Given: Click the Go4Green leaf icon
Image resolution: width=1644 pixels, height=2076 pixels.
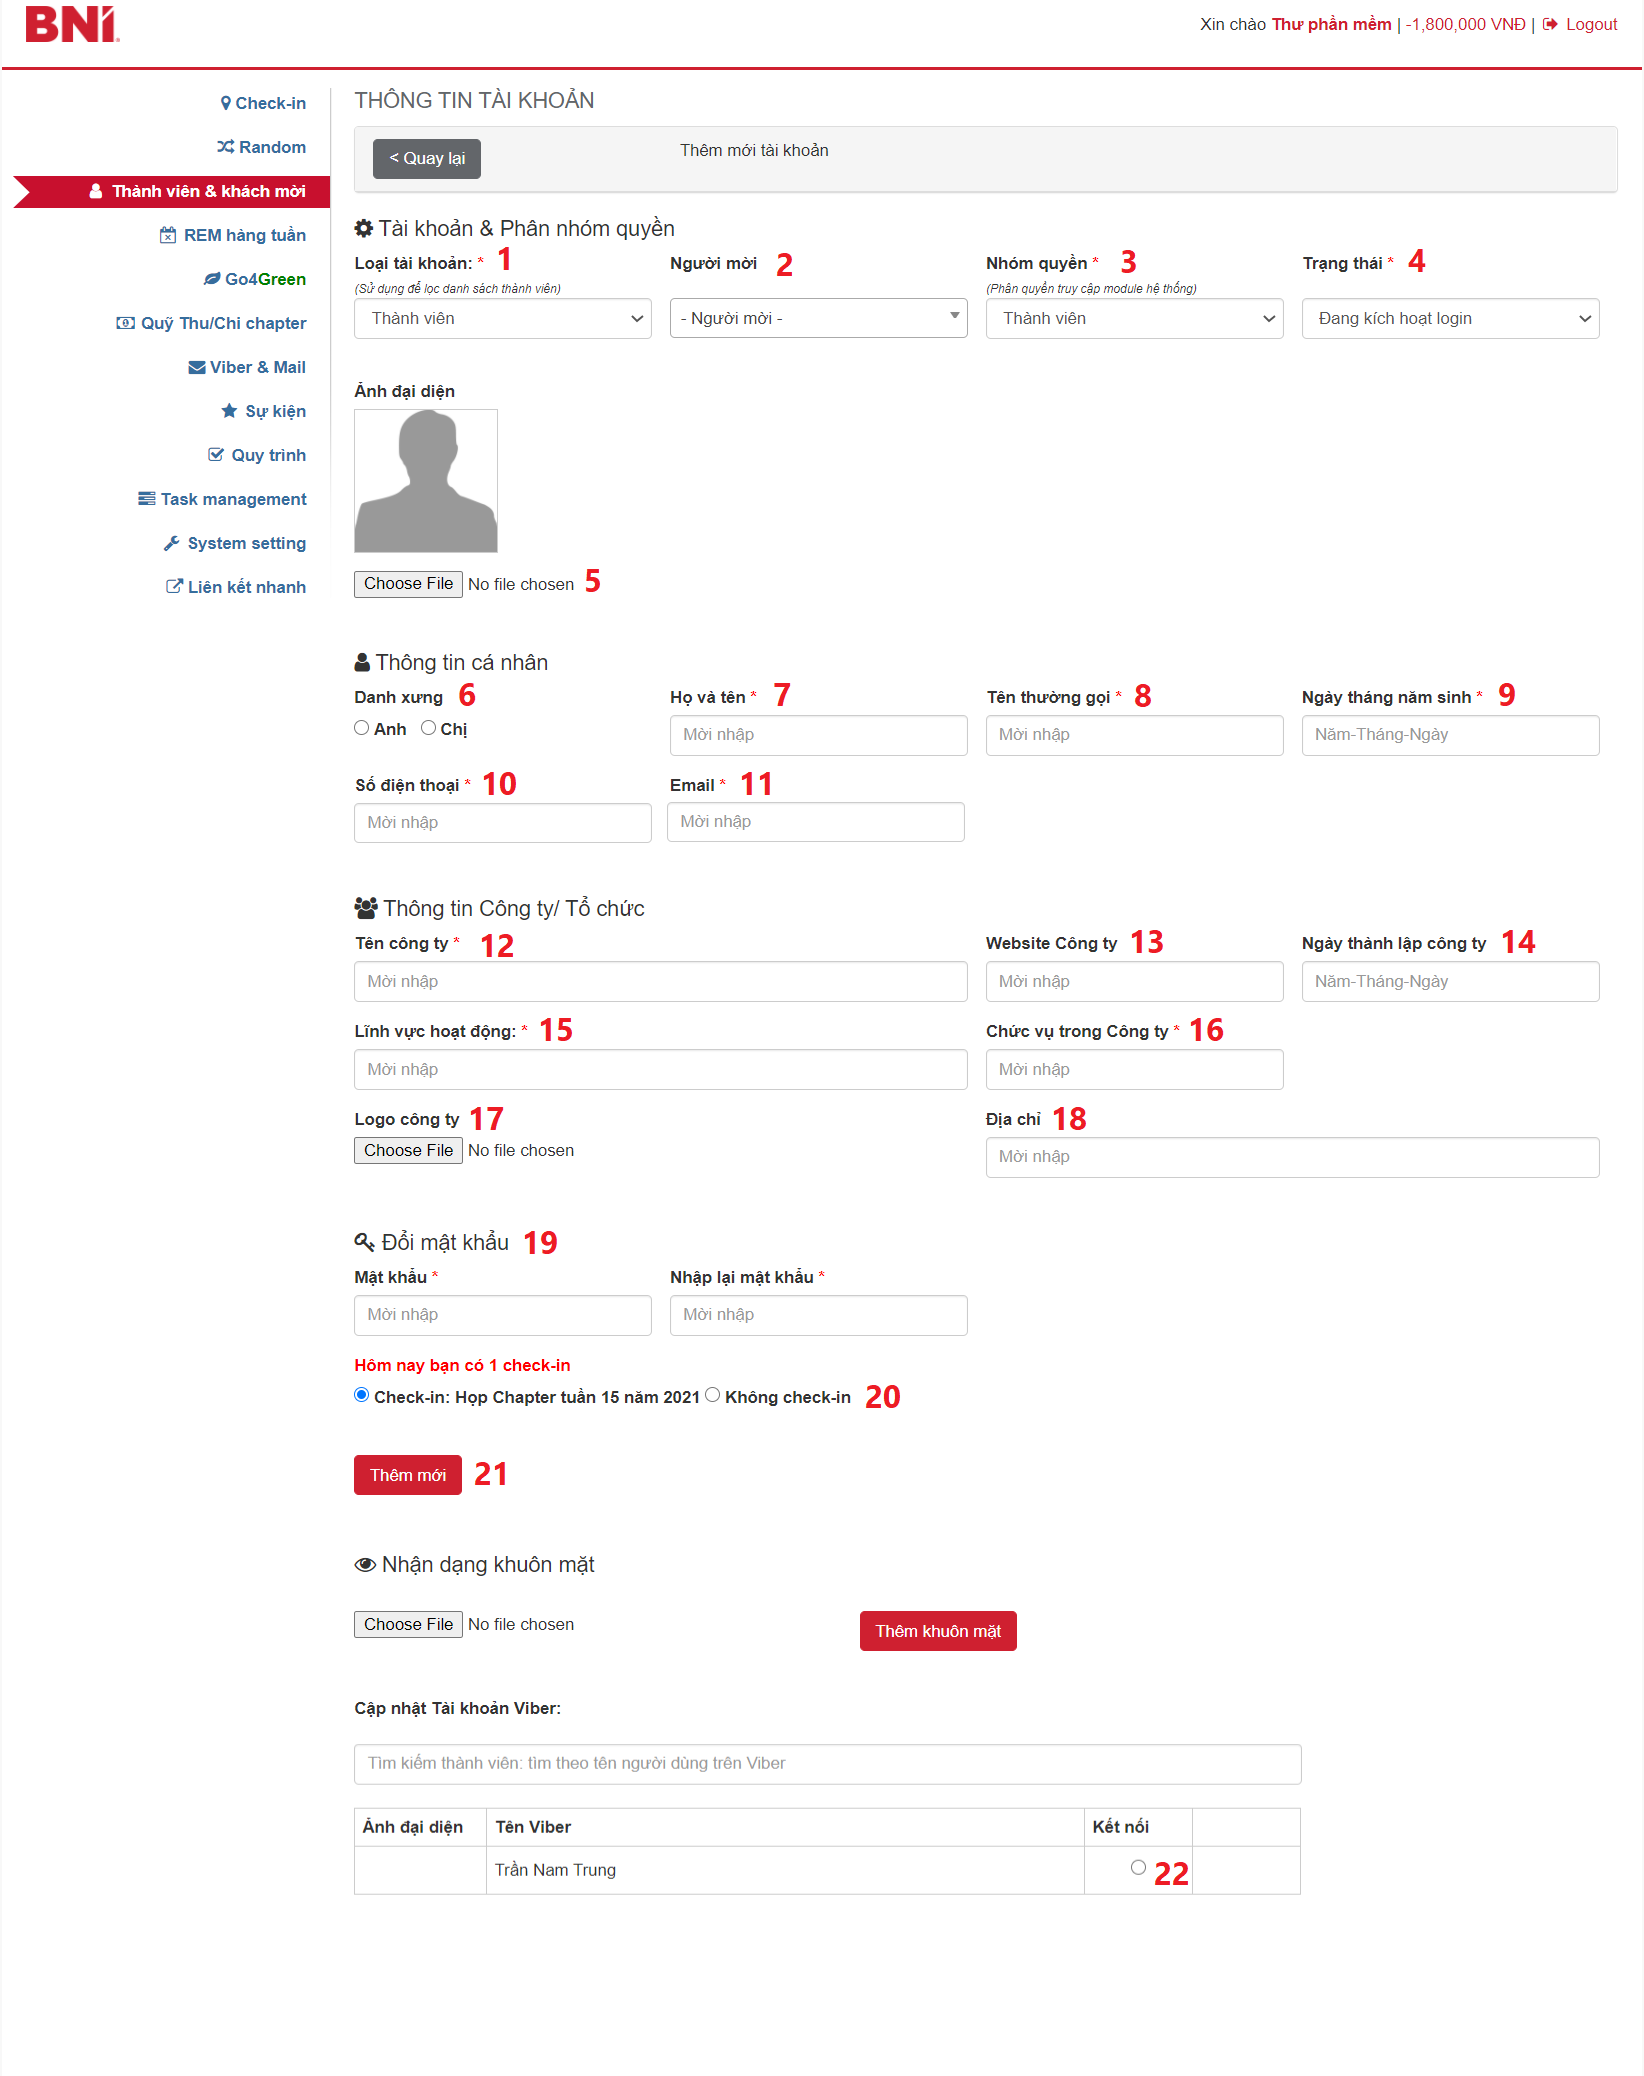Looking at the screenshot, I should [212, 279].
